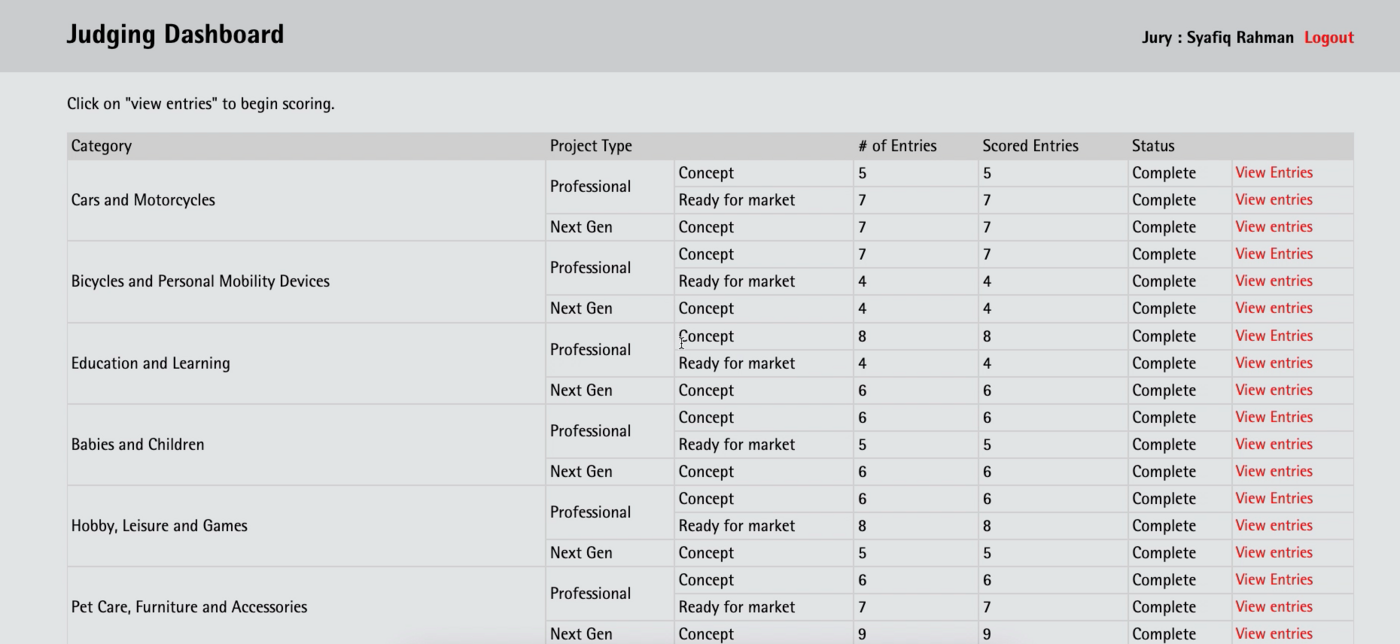View Babies and Children Ready for market entries
1400x644 pixels.
[1273, 444]
